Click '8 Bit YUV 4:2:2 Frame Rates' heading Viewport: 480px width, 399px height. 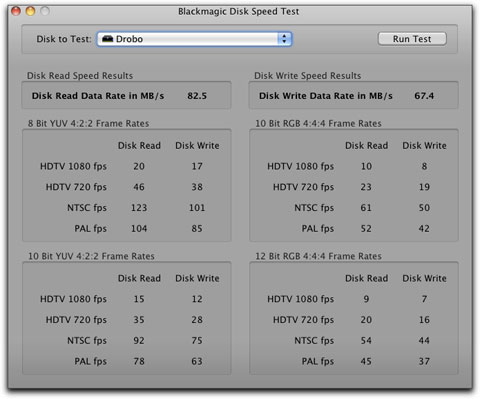88,123
